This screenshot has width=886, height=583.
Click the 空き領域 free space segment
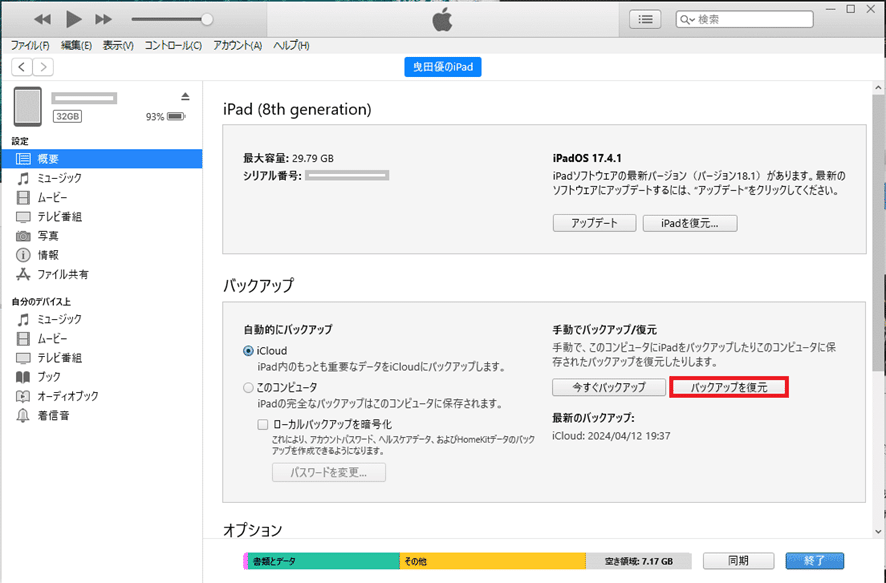click(639, 561)
